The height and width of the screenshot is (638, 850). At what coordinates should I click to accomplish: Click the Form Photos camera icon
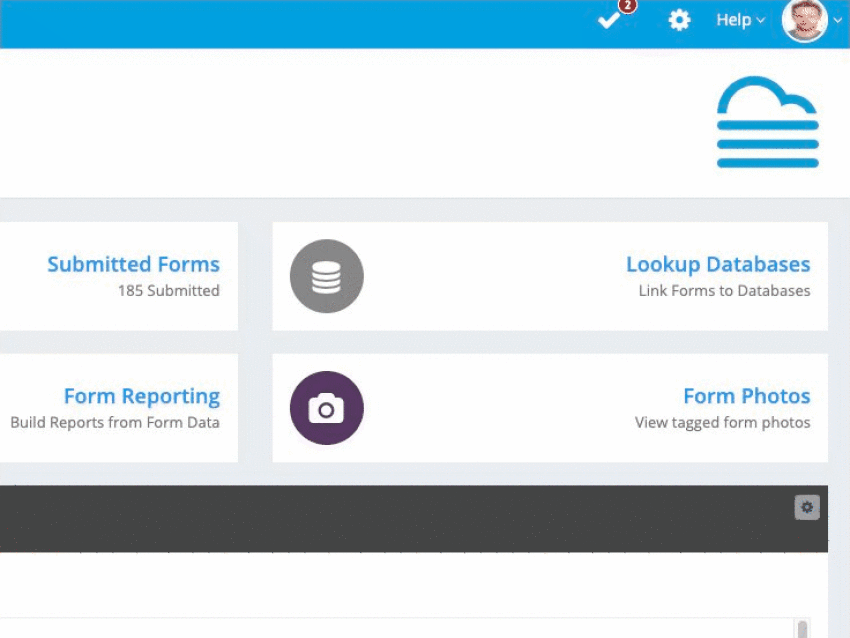326,408
